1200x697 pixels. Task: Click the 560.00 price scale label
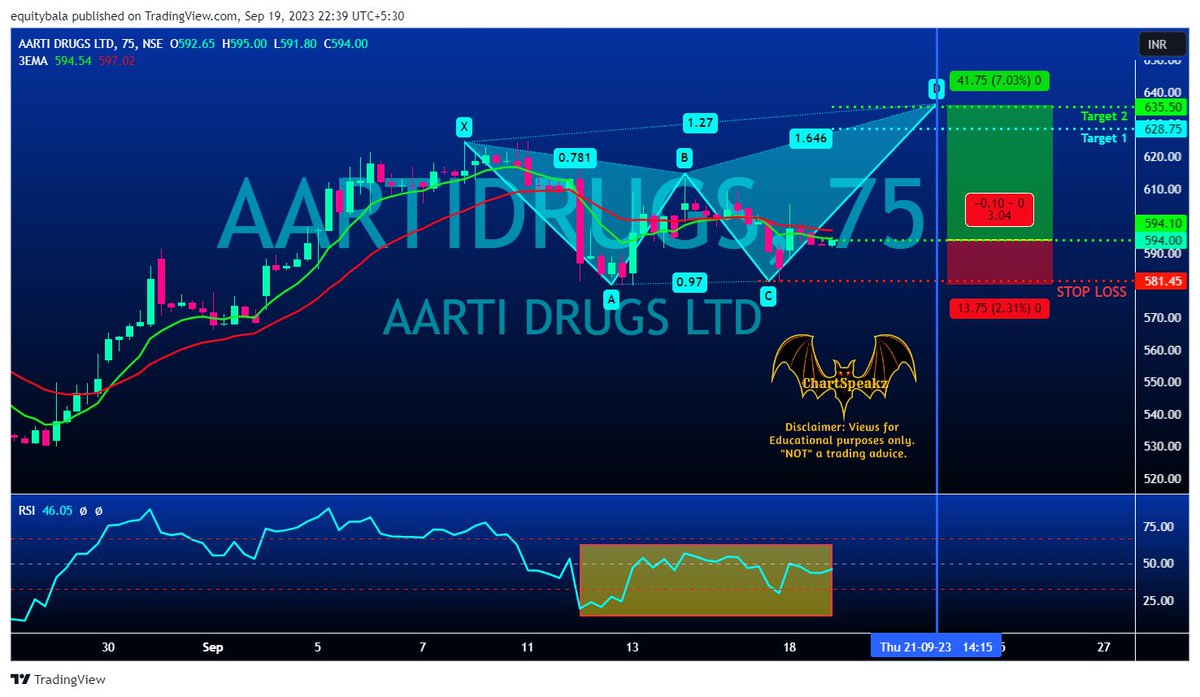[1160, 350]
